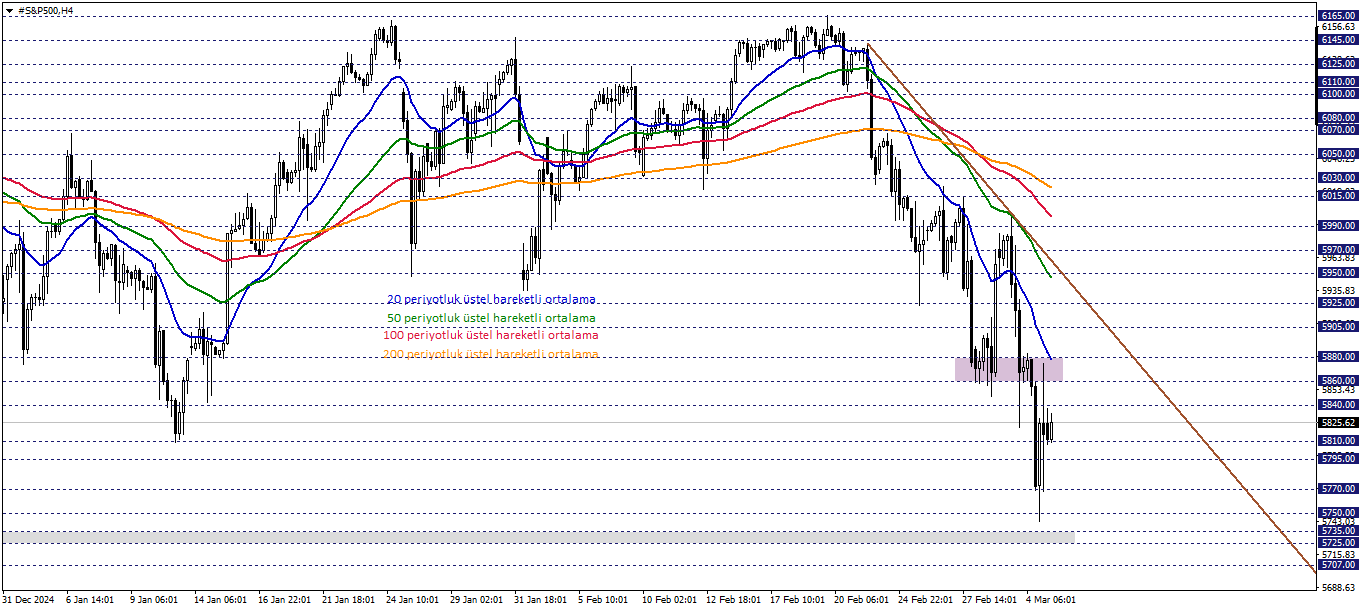Select the purple resistance rectangle near 5880
The width and height of the screenshot is (1362, 611).
[1008, 369]
